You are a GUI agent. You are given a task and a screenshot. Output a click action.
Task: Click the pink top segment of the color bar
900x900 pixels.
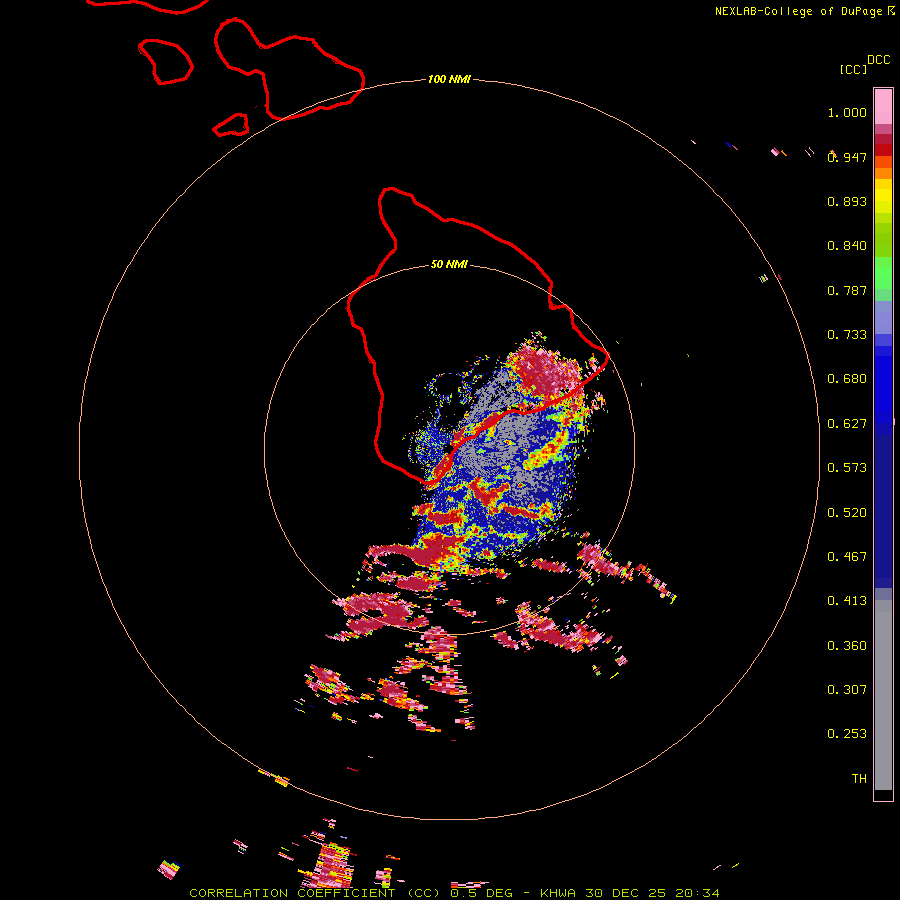tap(883, 106)
